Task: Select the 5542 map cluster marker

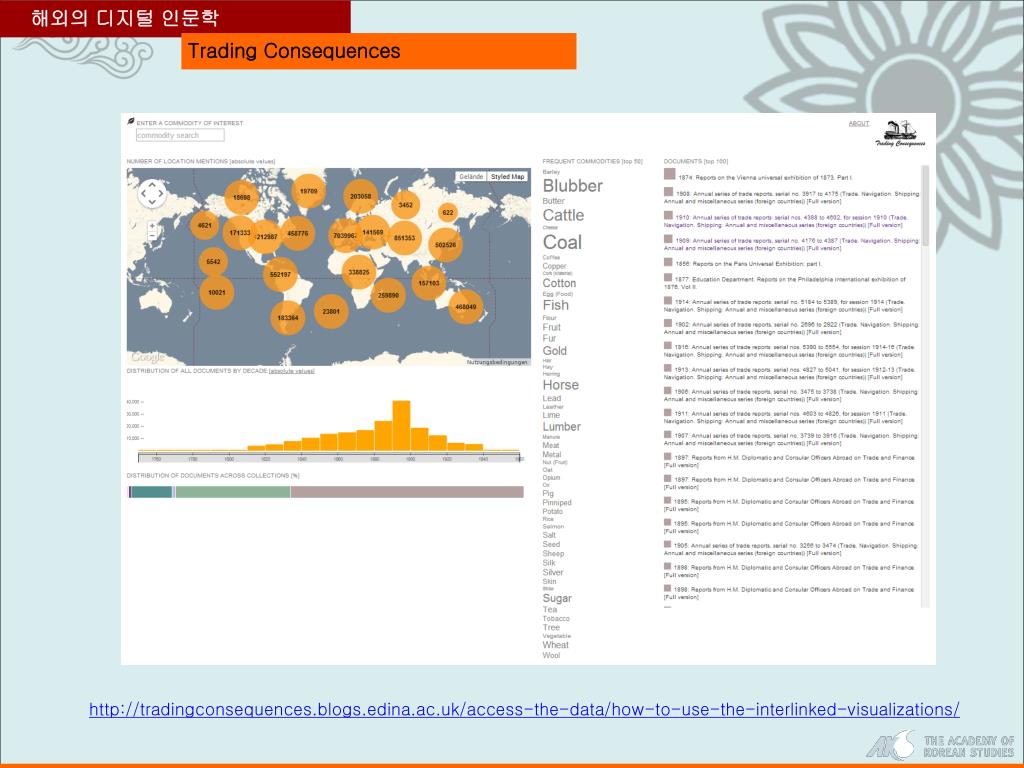Action: coord(213,262)
